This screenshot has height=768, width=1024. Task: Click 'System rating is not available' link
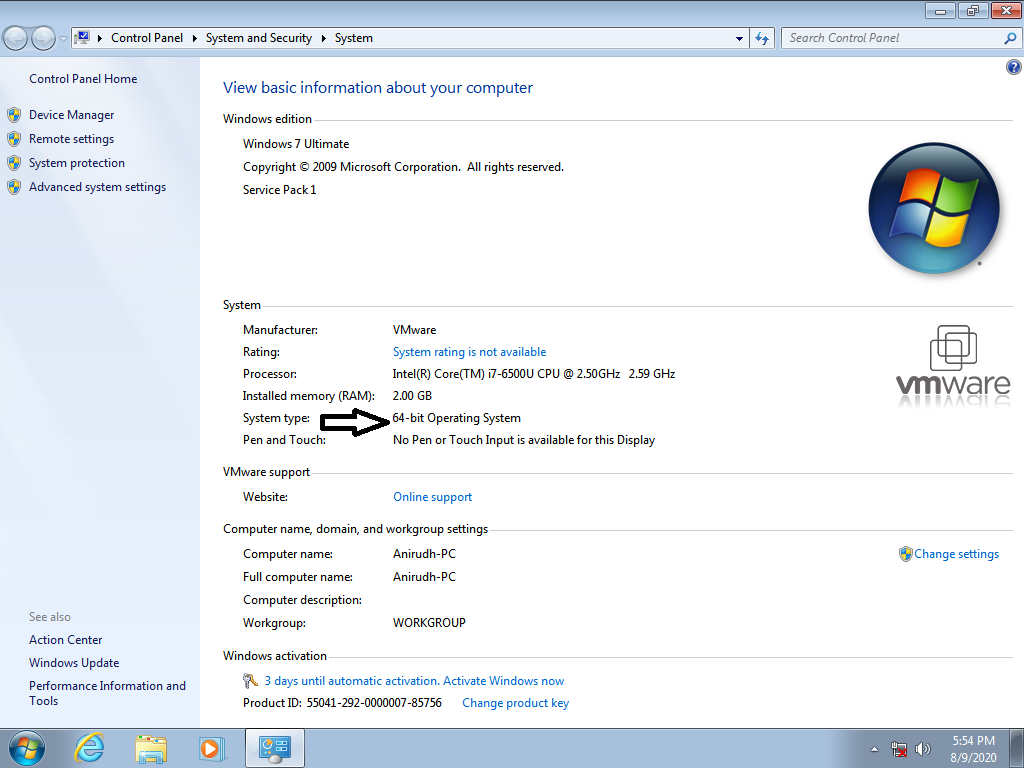click(x=469, y=352)
